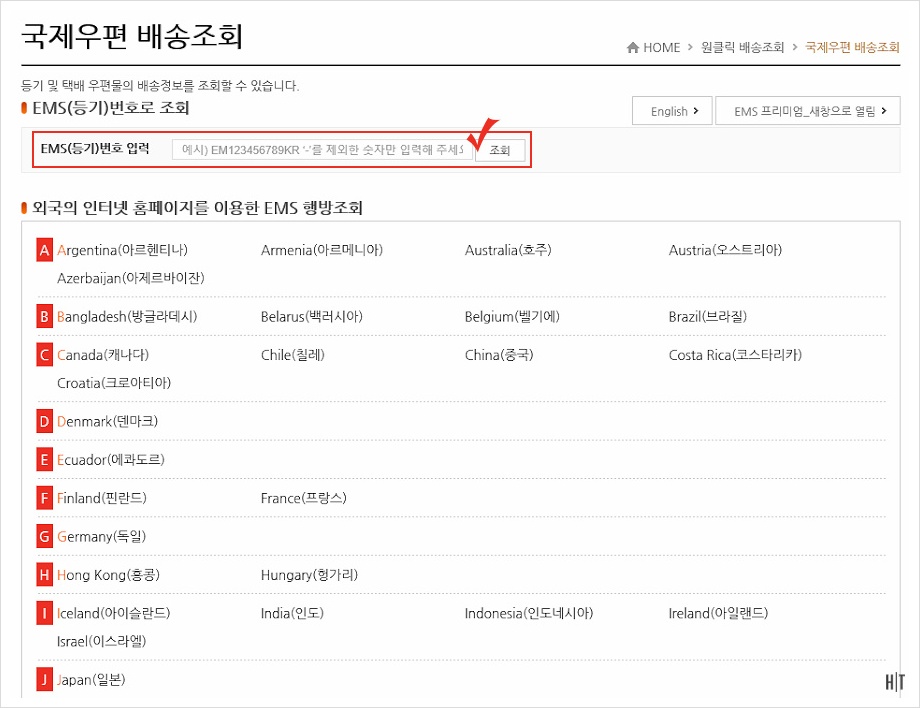
Task: Open Argentina(아르헨티나) tracking link
Action: point(122,250)
